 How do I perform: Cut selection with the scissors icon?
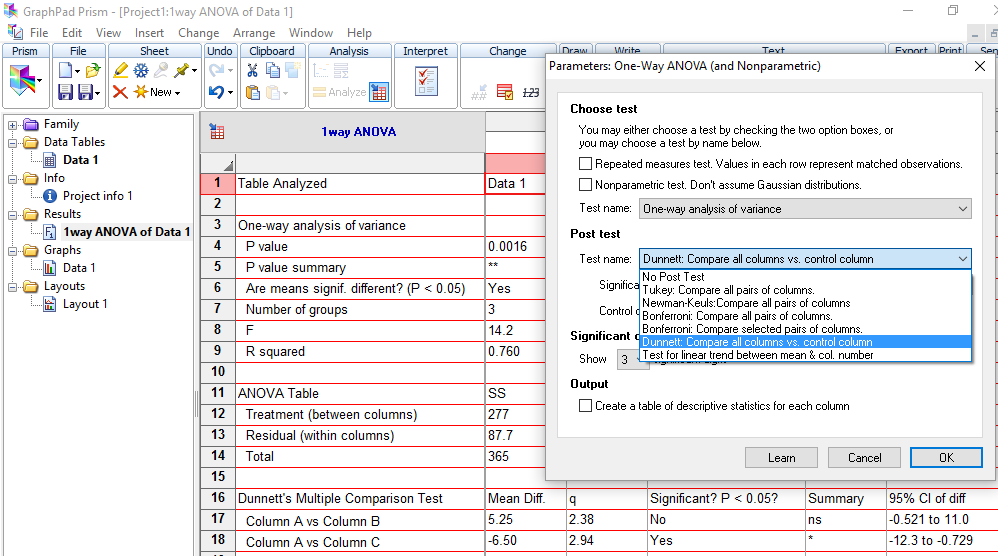[253, 71]
